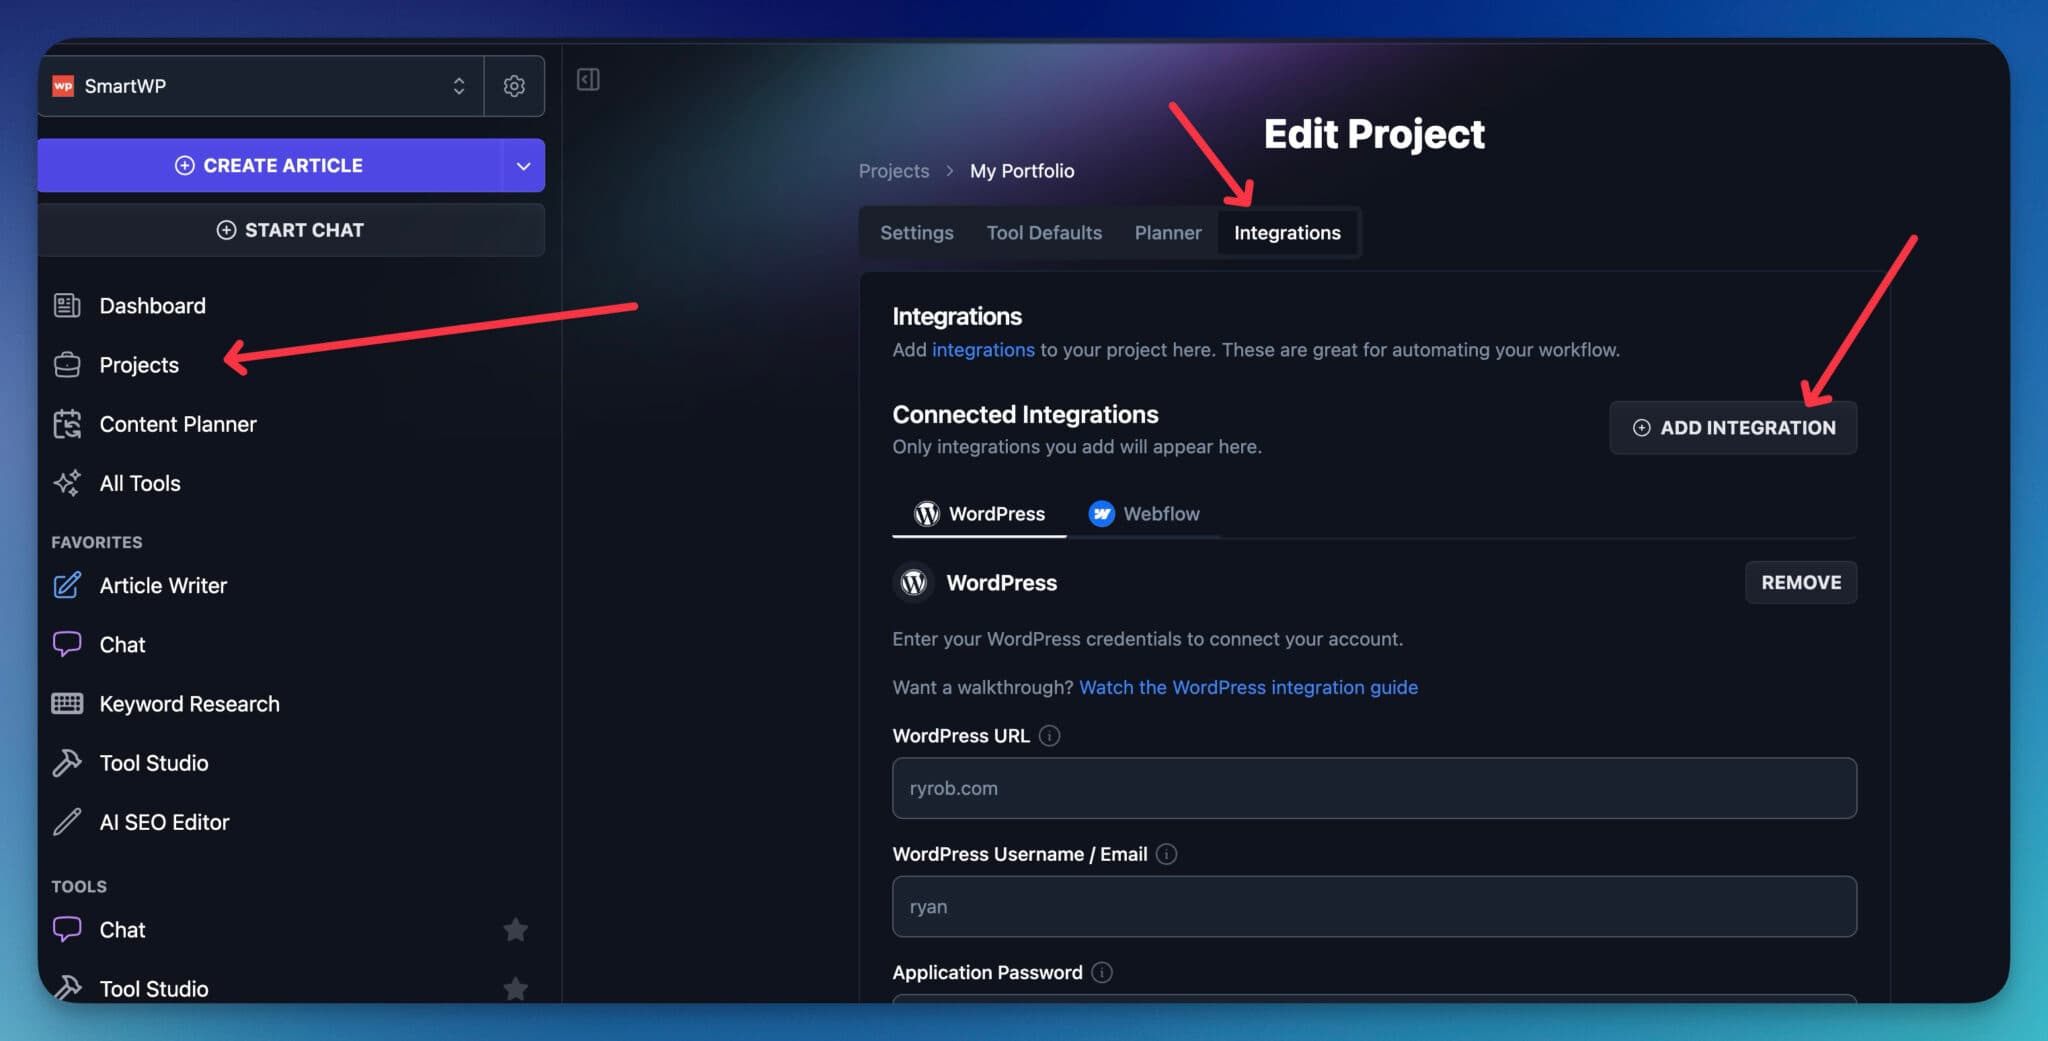
Task: Open workspace settings via the gear icon
Action: [514, 85]
